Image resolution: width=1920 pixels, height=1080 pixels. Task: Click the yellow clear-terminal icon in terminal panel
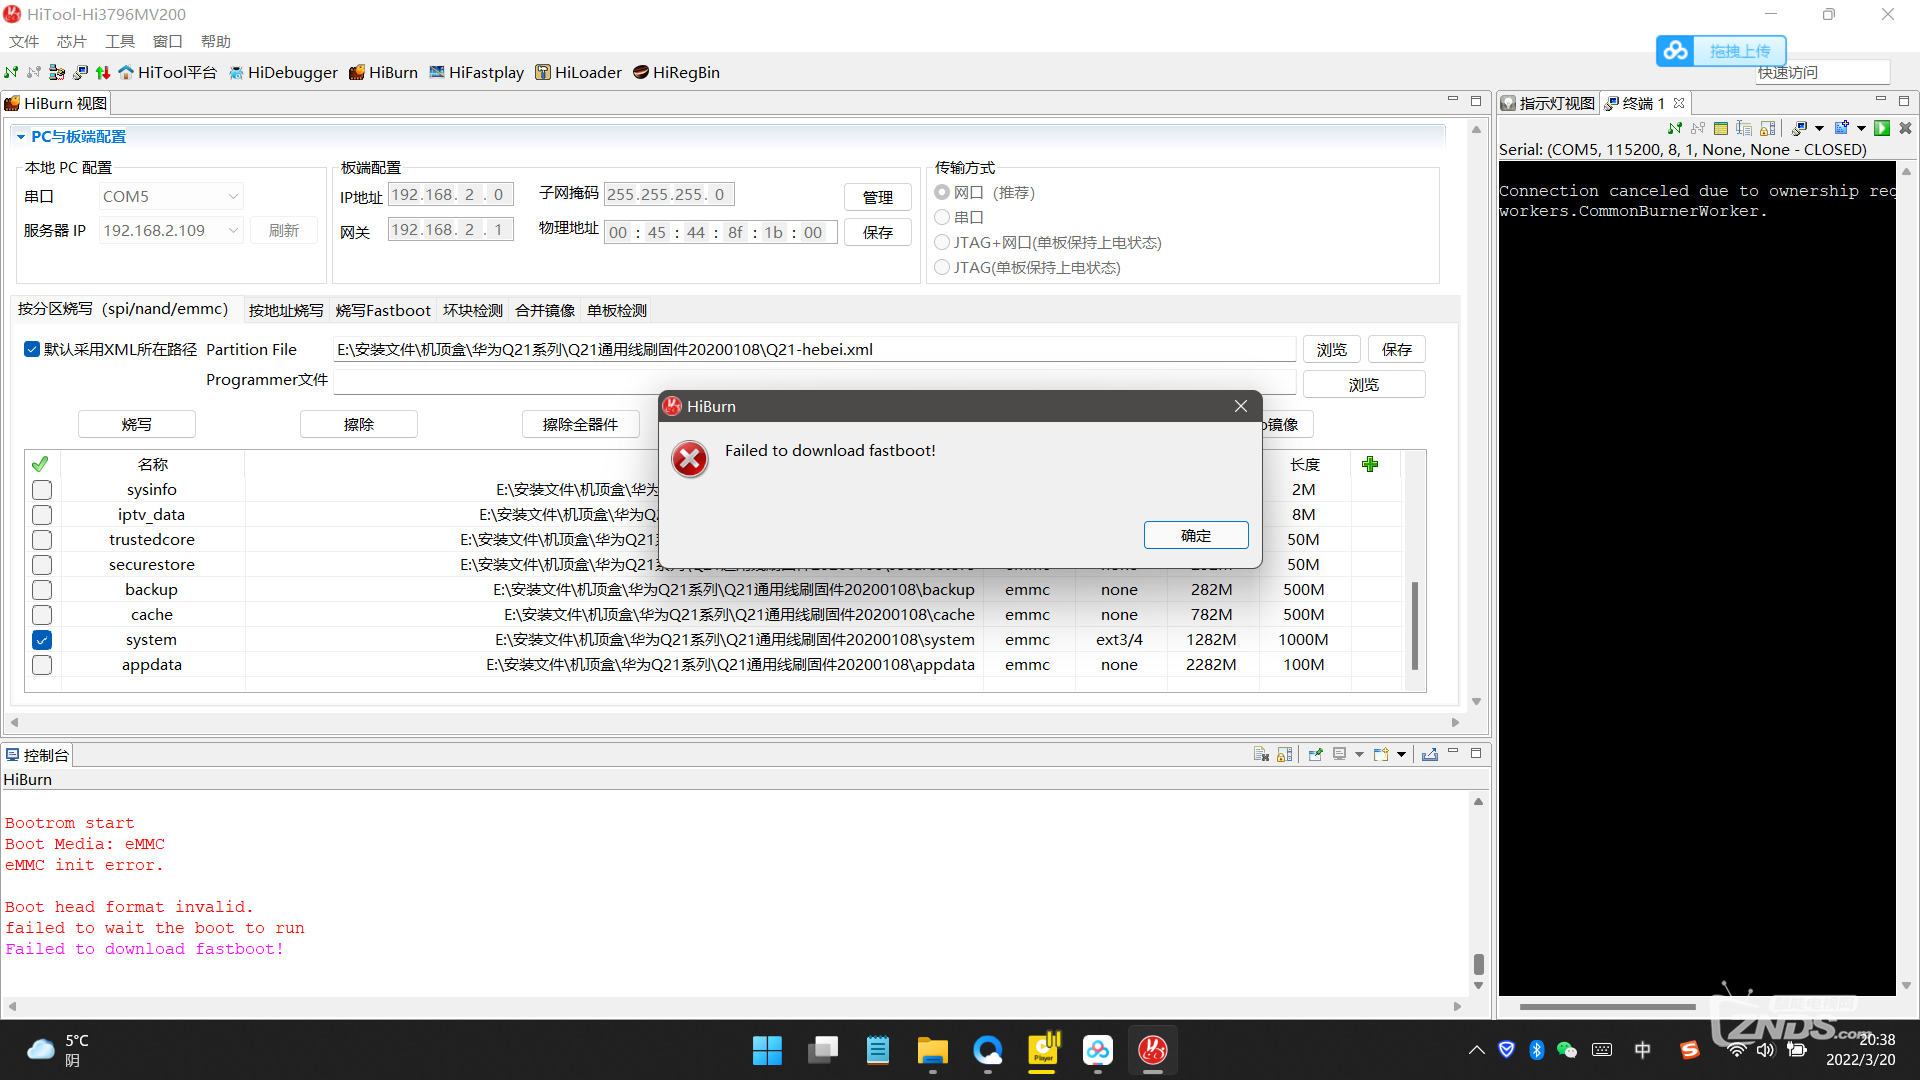click(x=1721, y=128)
